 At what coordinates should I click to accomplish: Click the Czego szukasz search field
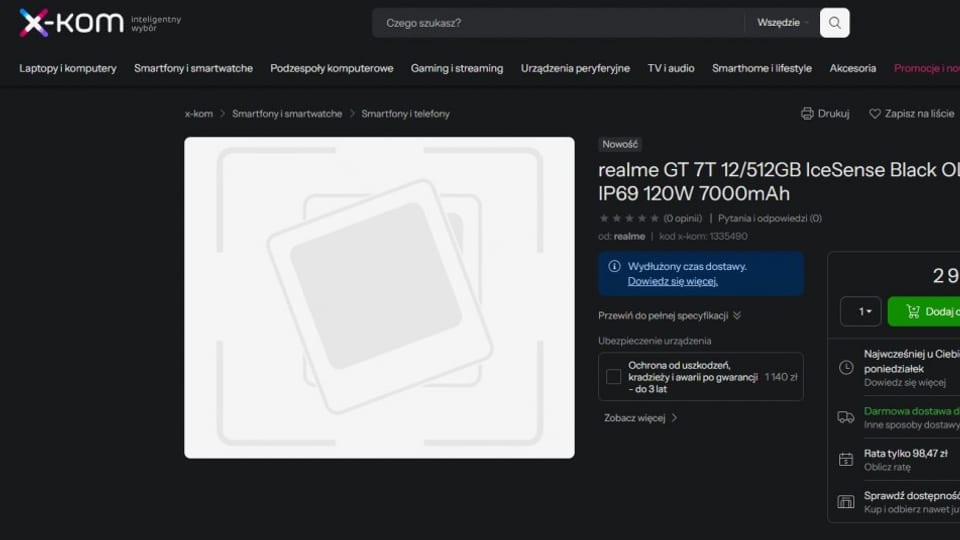pyautogui.click(x=558, y=23)
